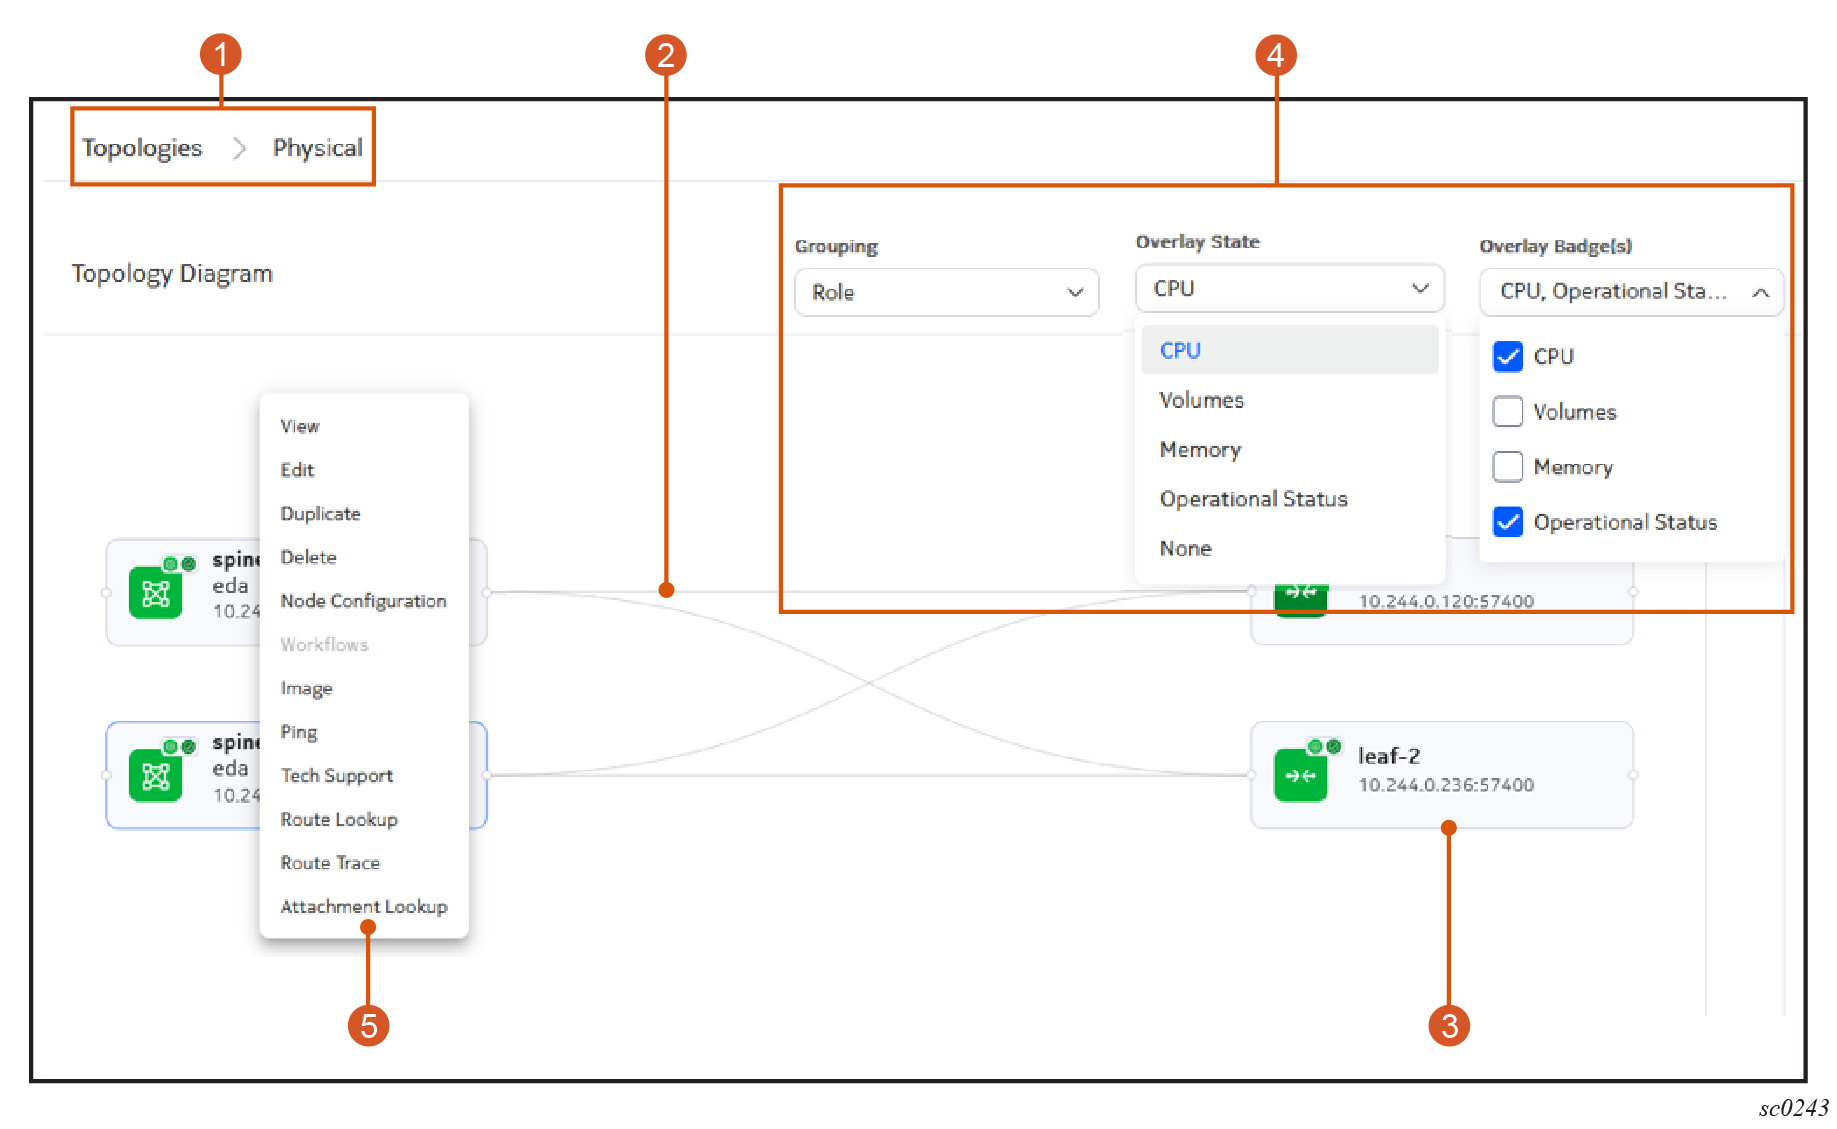Image resolution: width=1837 pixels, height=1129 pixels.
Task: Click status badges on leaf-2 node
Action: coord(1324,747)
